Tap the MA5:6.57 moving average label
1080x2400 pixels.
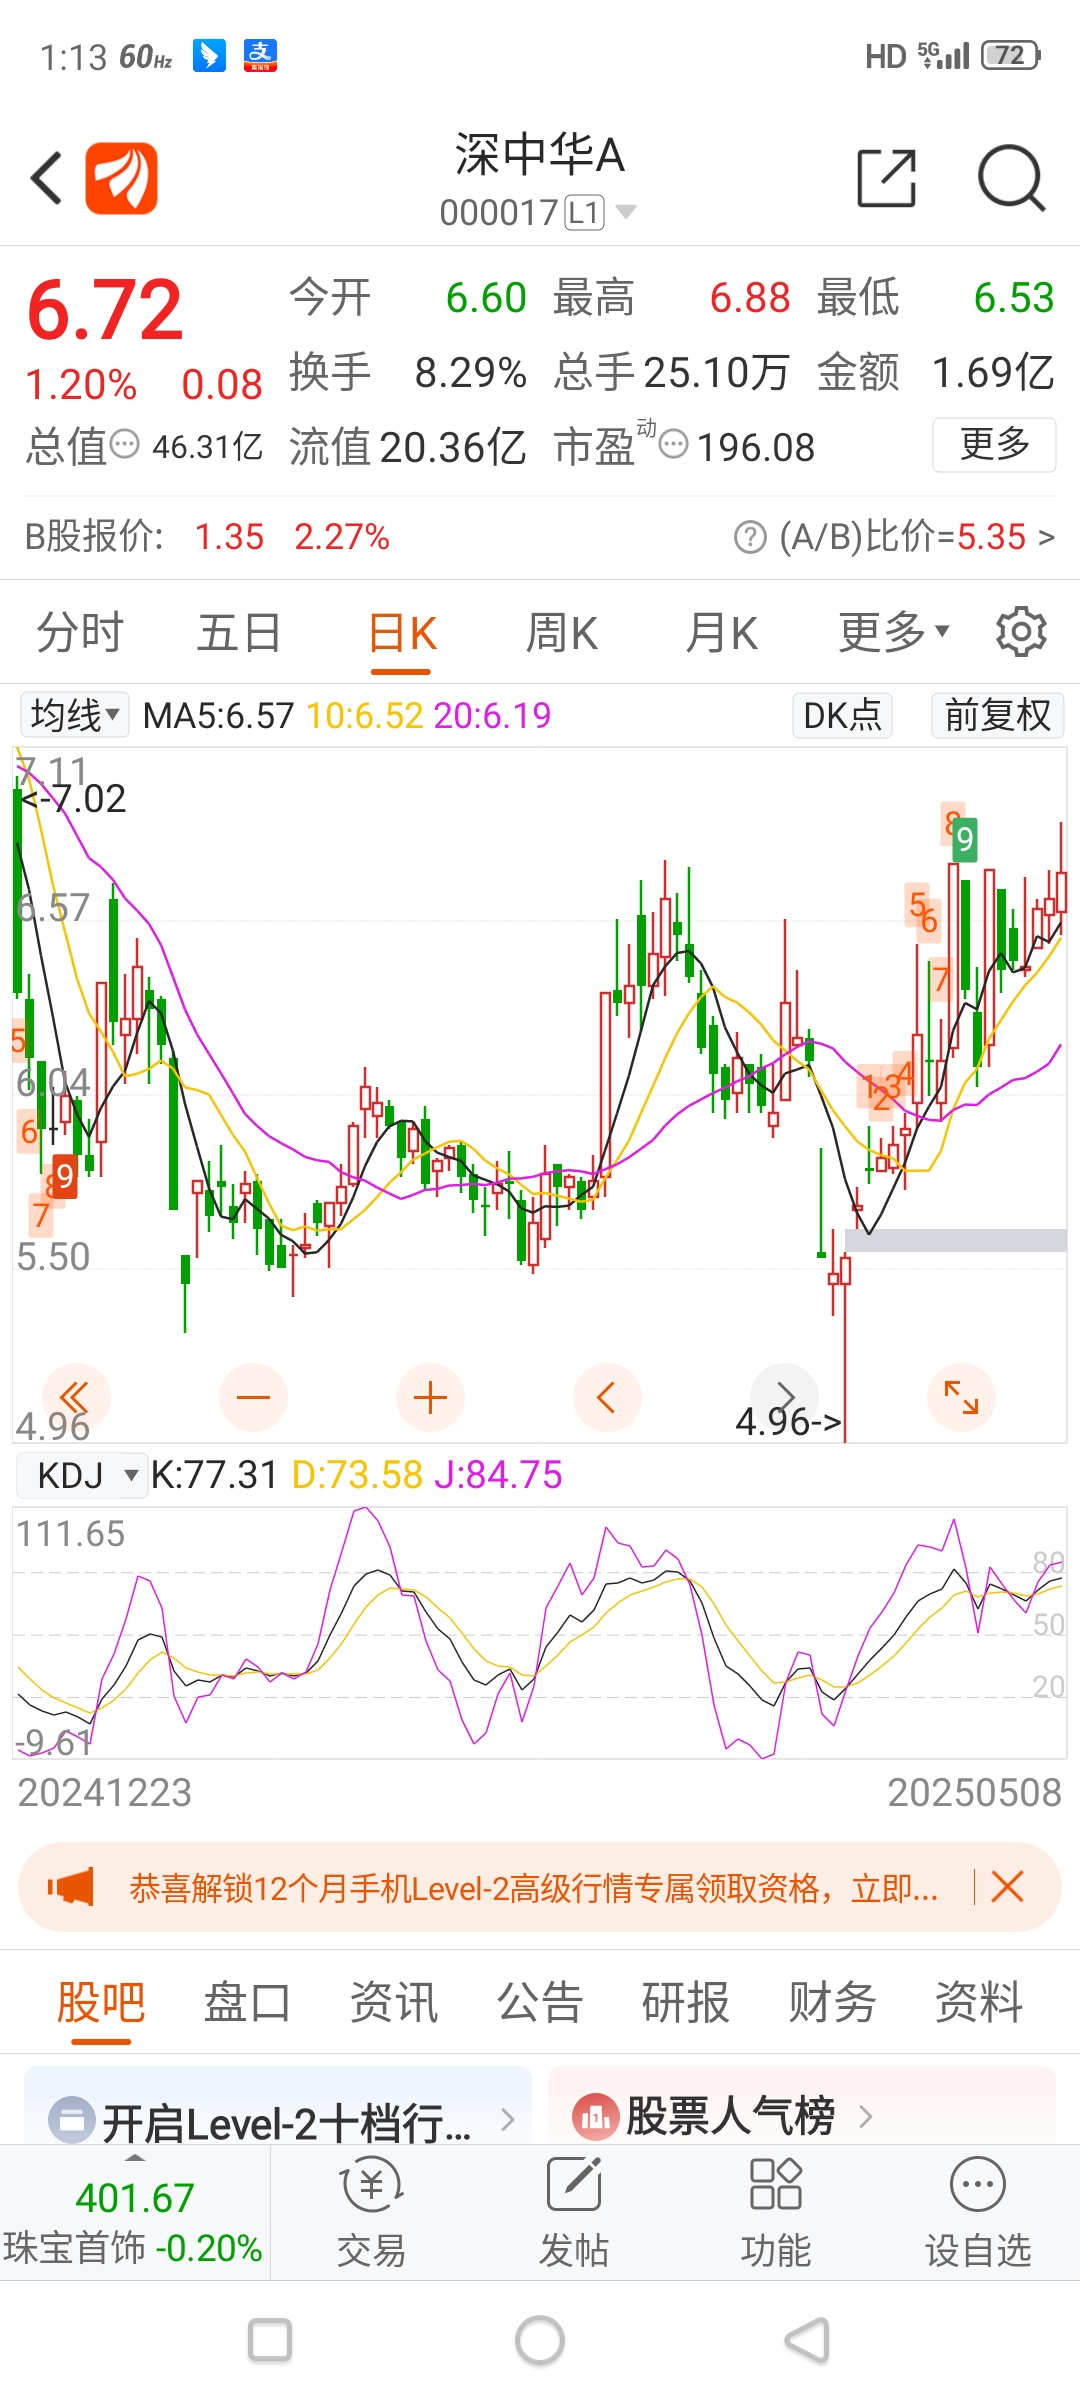[x=218, y=715]
